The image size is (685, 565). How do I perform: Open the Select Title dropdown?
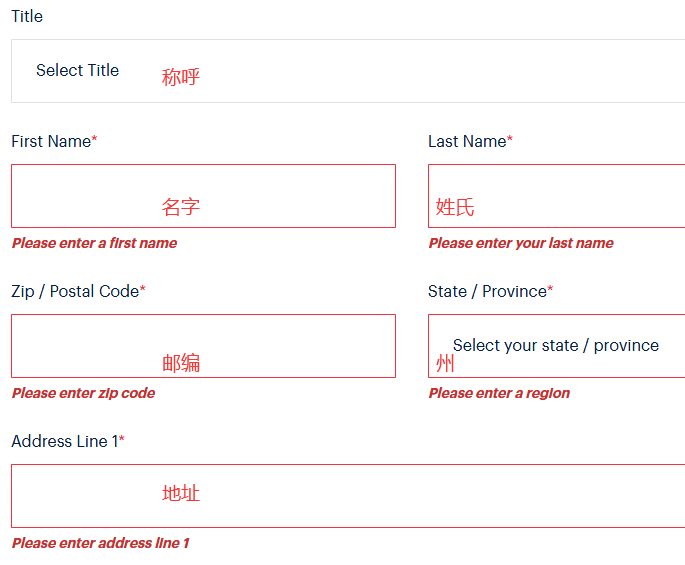(x=348, y=71)
